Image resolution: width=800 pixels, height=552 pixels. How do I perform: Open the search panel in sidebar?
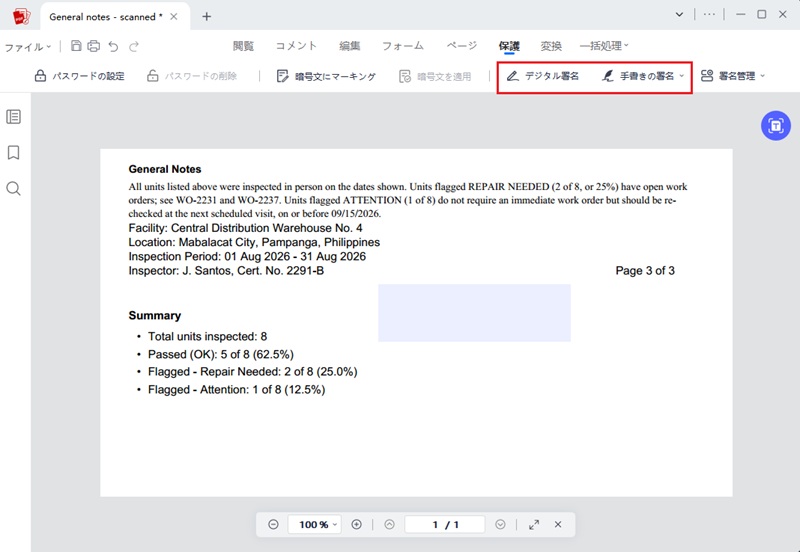(x=14, y=189)
